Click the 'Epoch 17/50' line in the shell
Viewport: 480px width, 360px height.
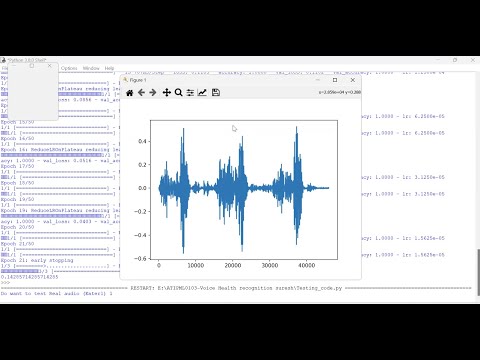pyautogui.click(x=17, y=166)
